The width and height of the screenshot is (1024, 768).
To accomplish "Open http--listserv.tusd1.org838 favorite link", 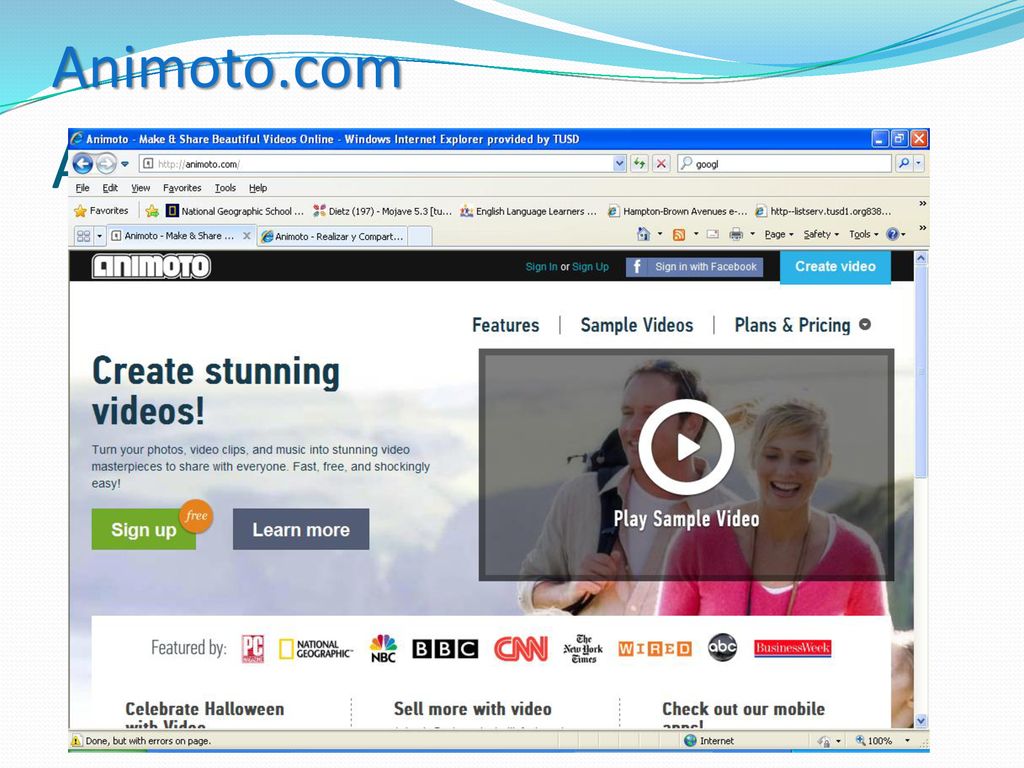I will (x=824, y=211).
